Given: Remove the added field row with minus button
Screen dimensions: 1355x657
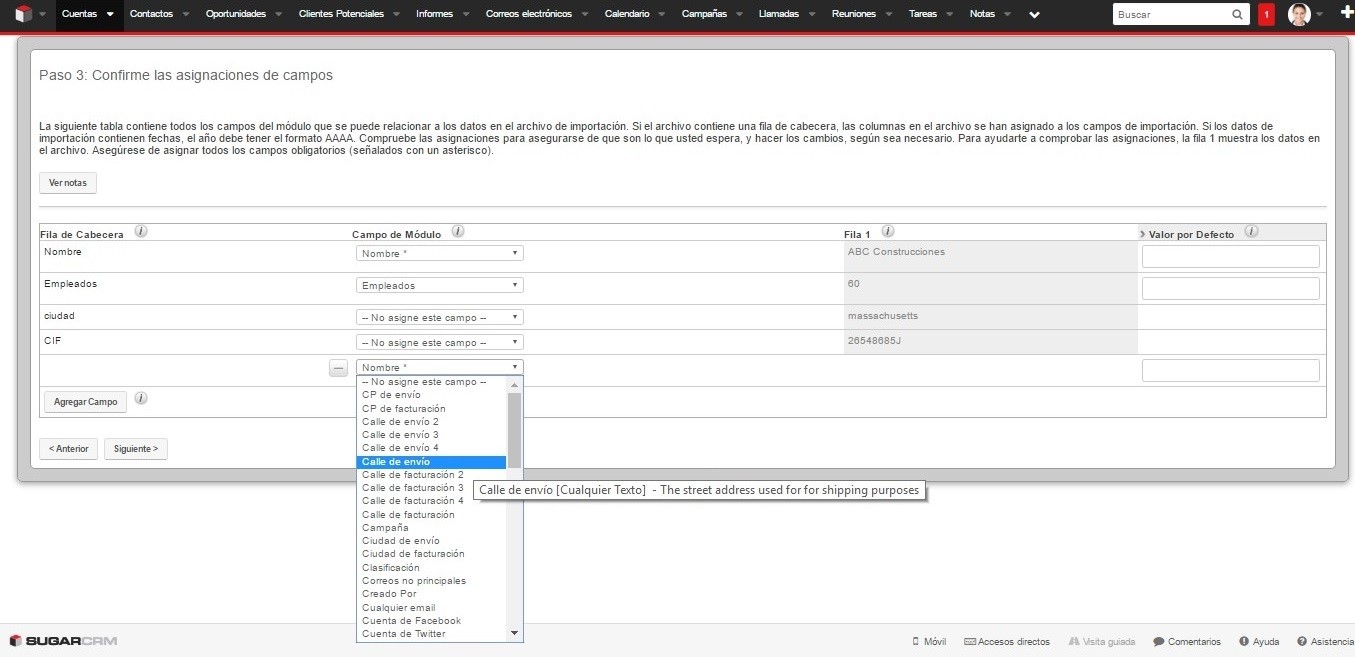Looking at the screenshot, I should click(x=339, y=368).
